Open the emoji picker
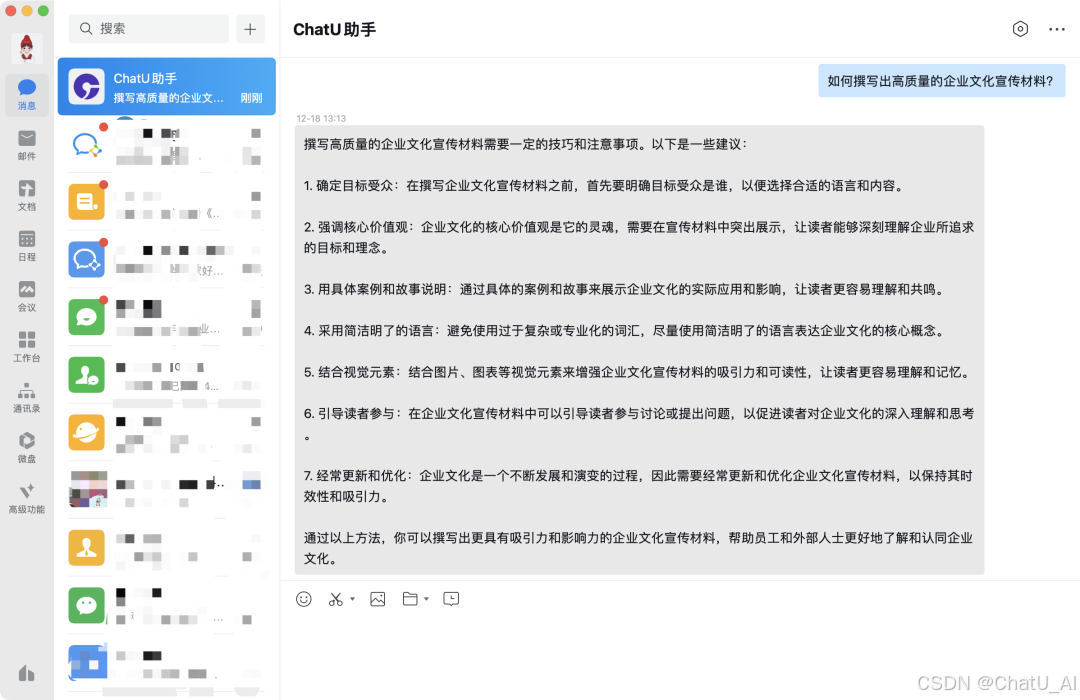This screenshot has width=1080, height=700. [304, 599]
